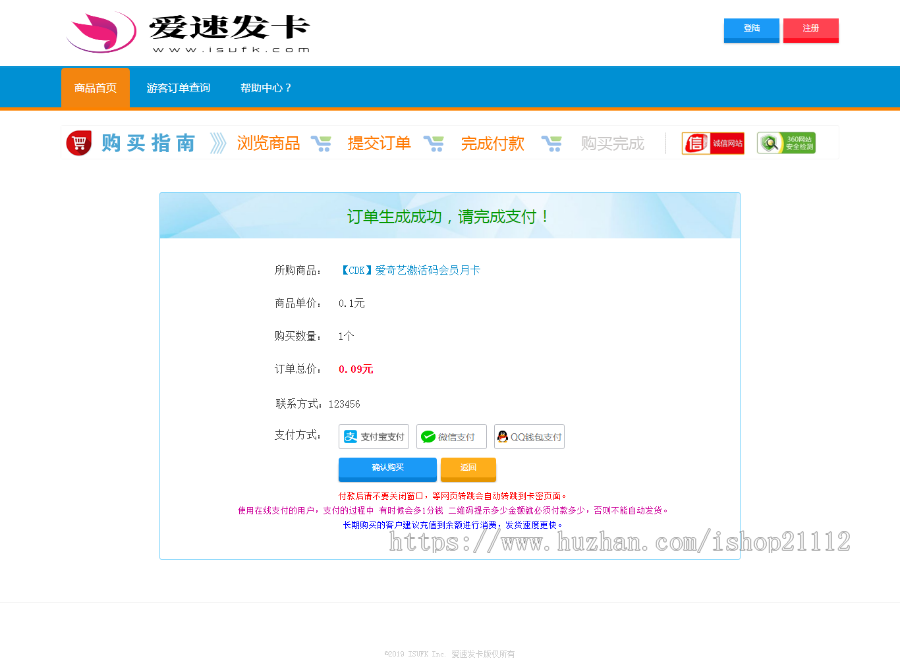900x669 pixels.
Task: Click the blue 长期购买的客户 recharge tip
Action: click(x=452, y=525)
